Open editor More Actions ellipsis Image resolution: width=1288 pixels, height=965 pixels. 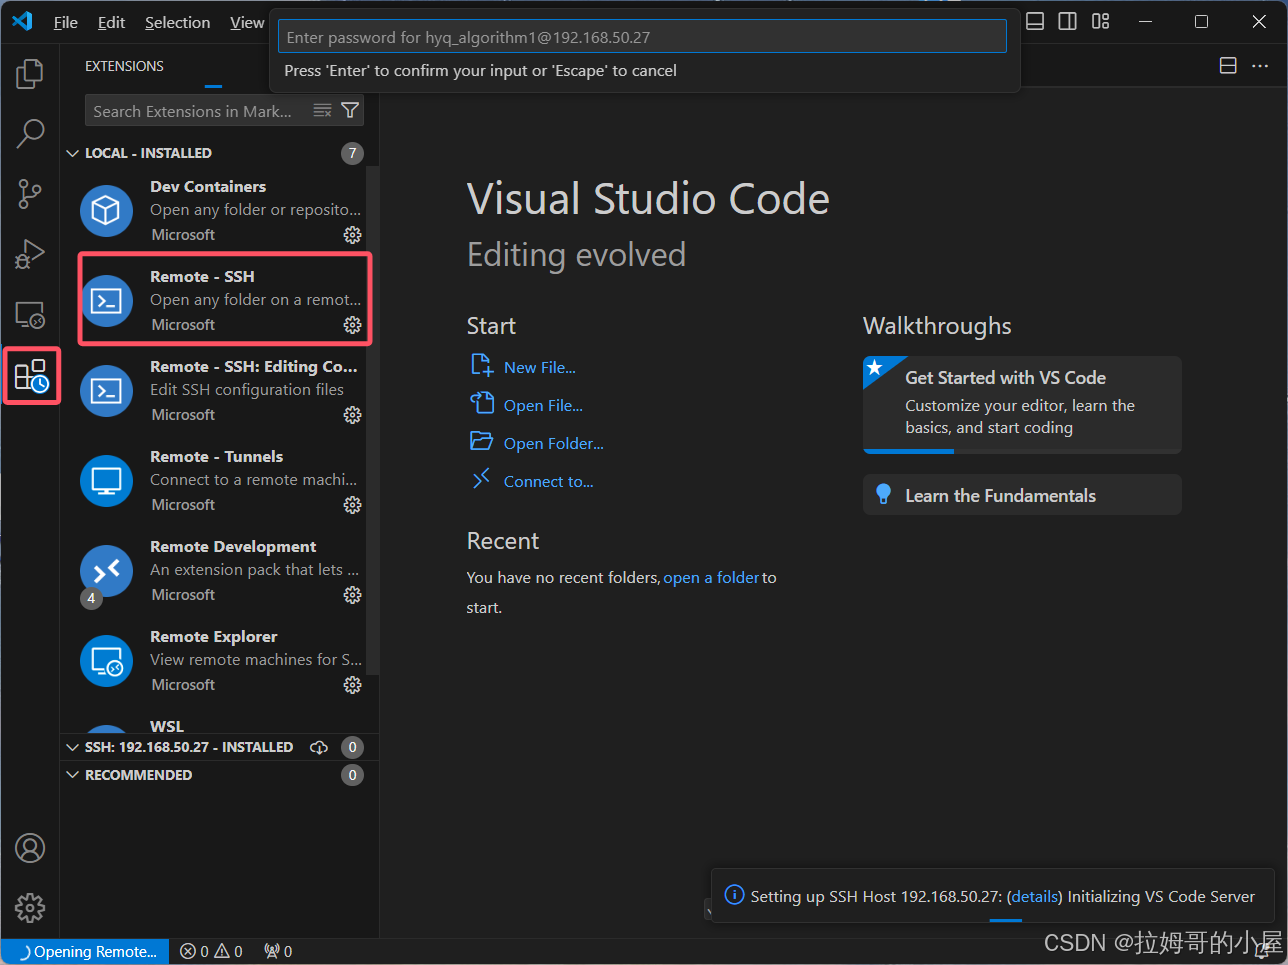tap(1260, 66)
